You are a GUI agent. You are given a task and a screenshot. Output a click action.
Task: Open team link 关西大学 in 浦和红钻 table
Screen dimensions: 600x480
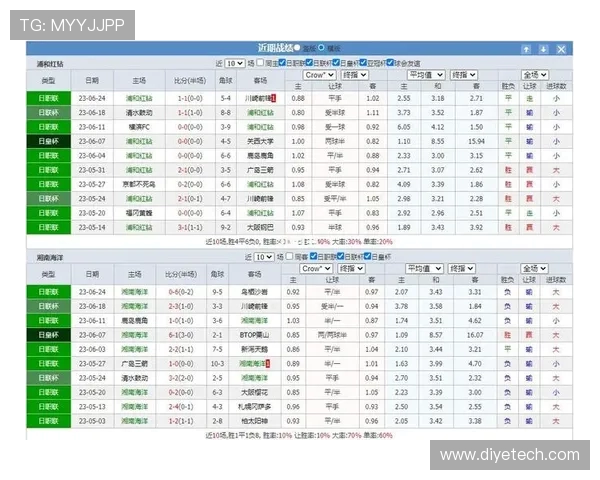point(260,141)
